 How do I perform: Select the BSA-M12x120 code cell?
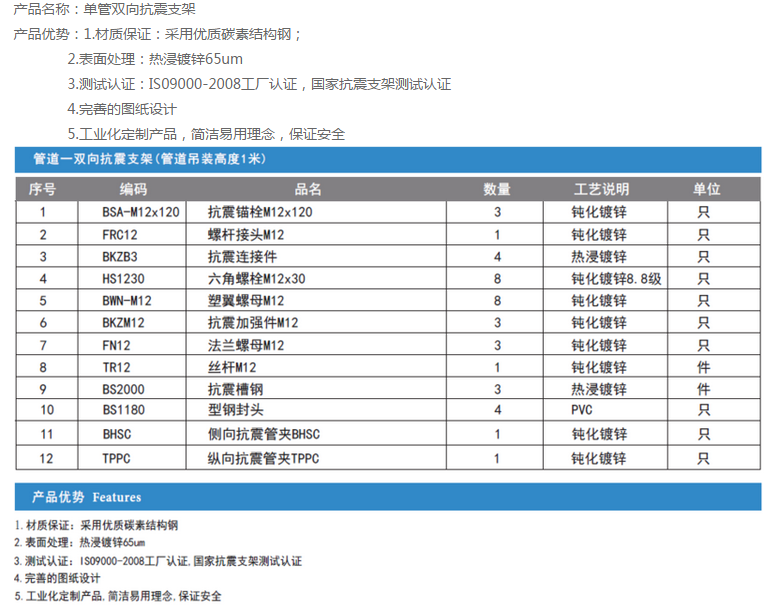click(141, 212)
